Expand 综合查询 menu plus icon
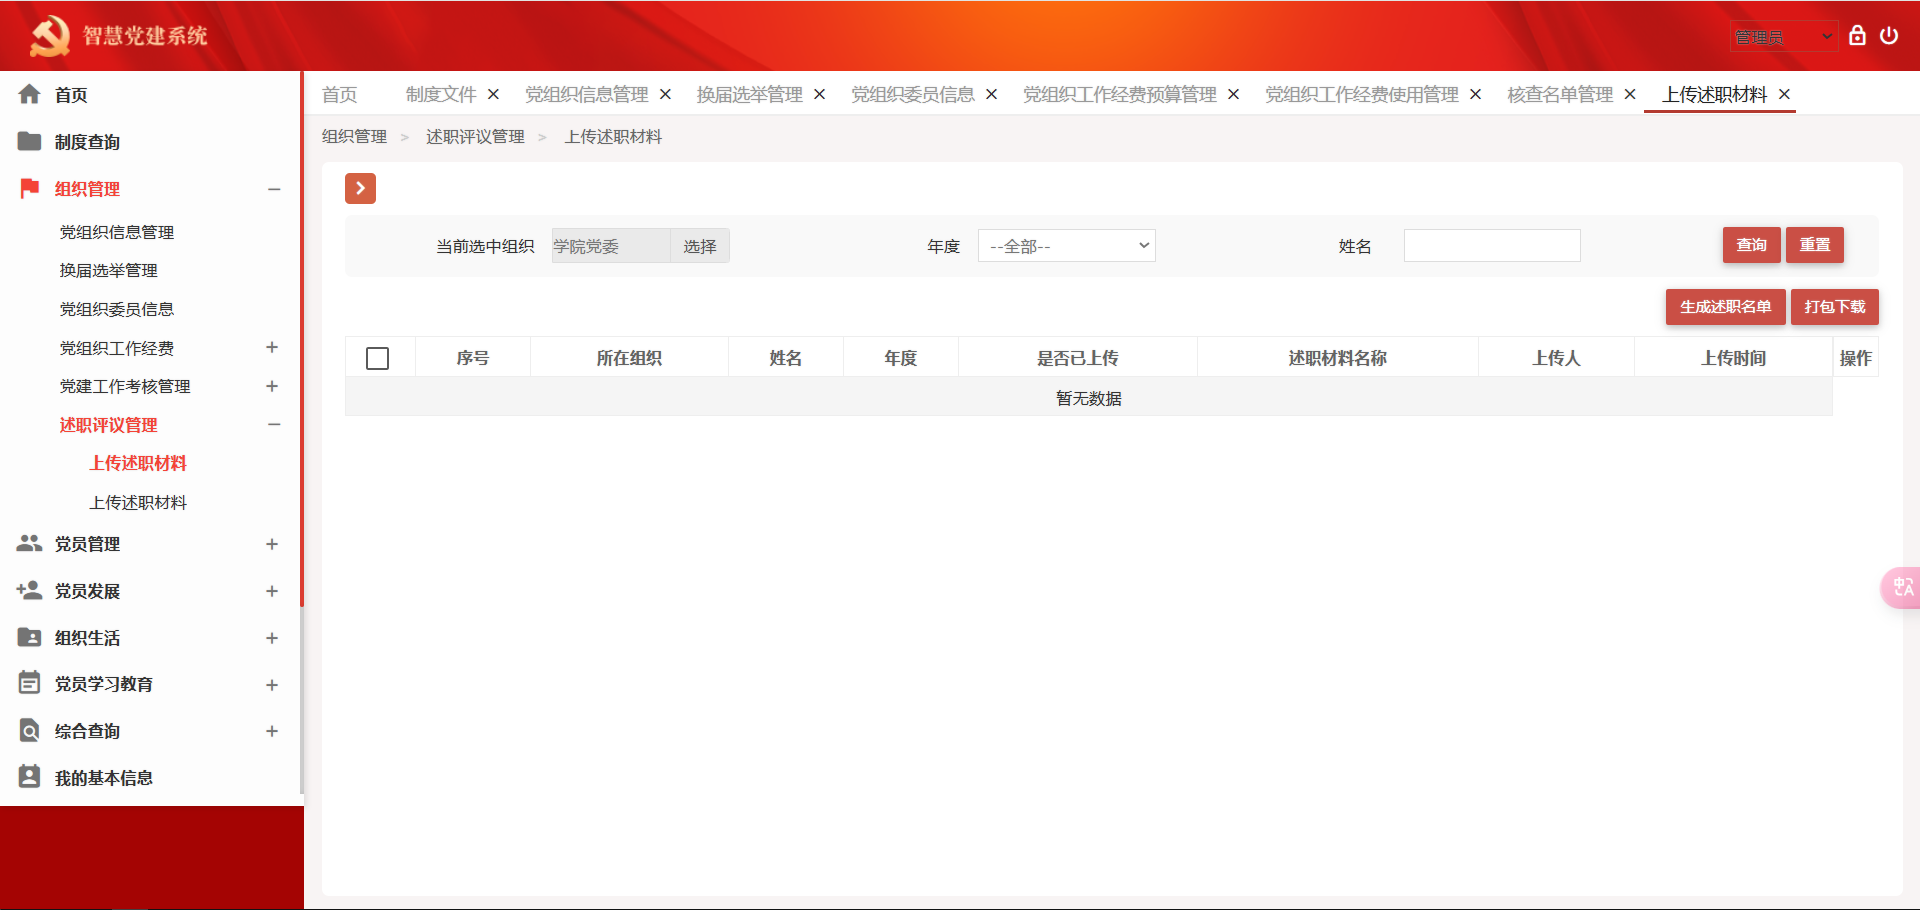This screenshot has width=1920, height=910. coord(272,731)
